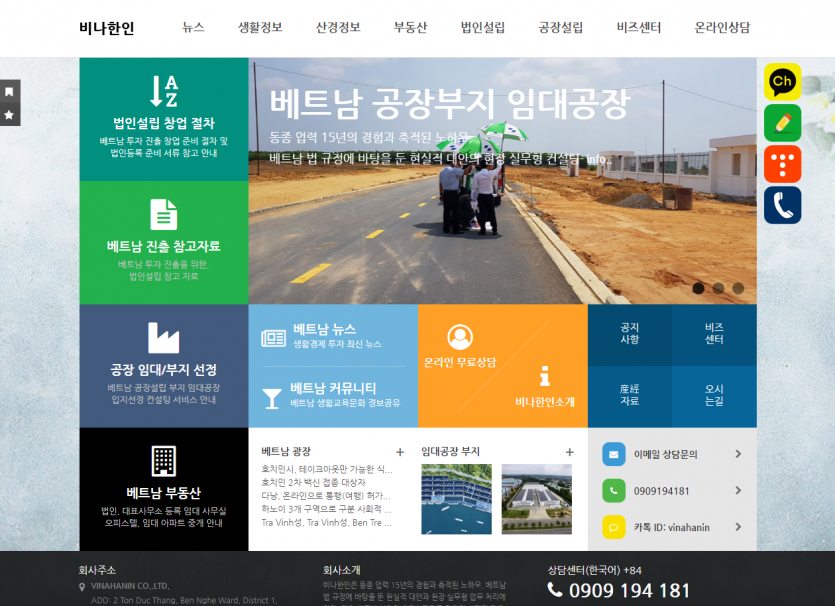Open the 베트남 뉴스 link
Screen dimensions: 835x606
click(324, 329)
